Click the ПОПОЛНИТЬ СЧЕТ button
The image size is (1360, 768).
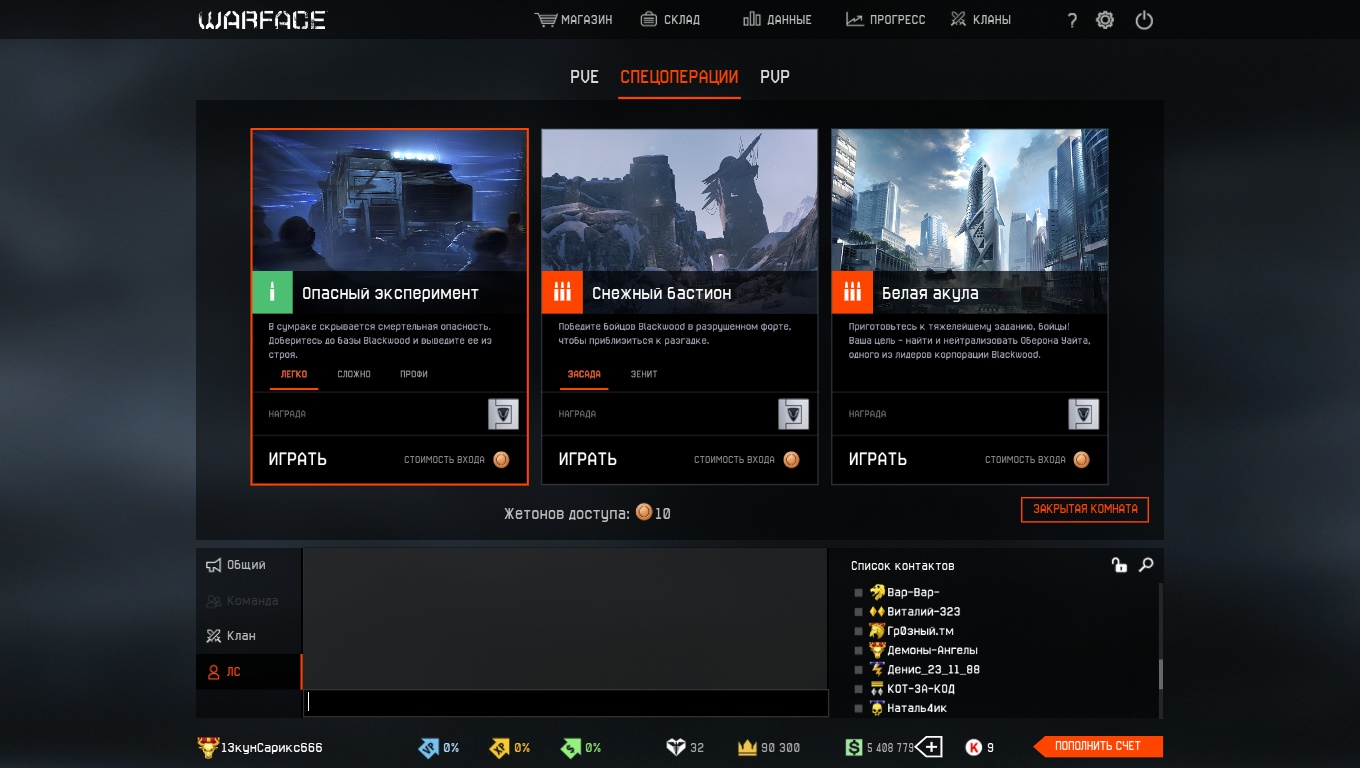point(1097,746)
